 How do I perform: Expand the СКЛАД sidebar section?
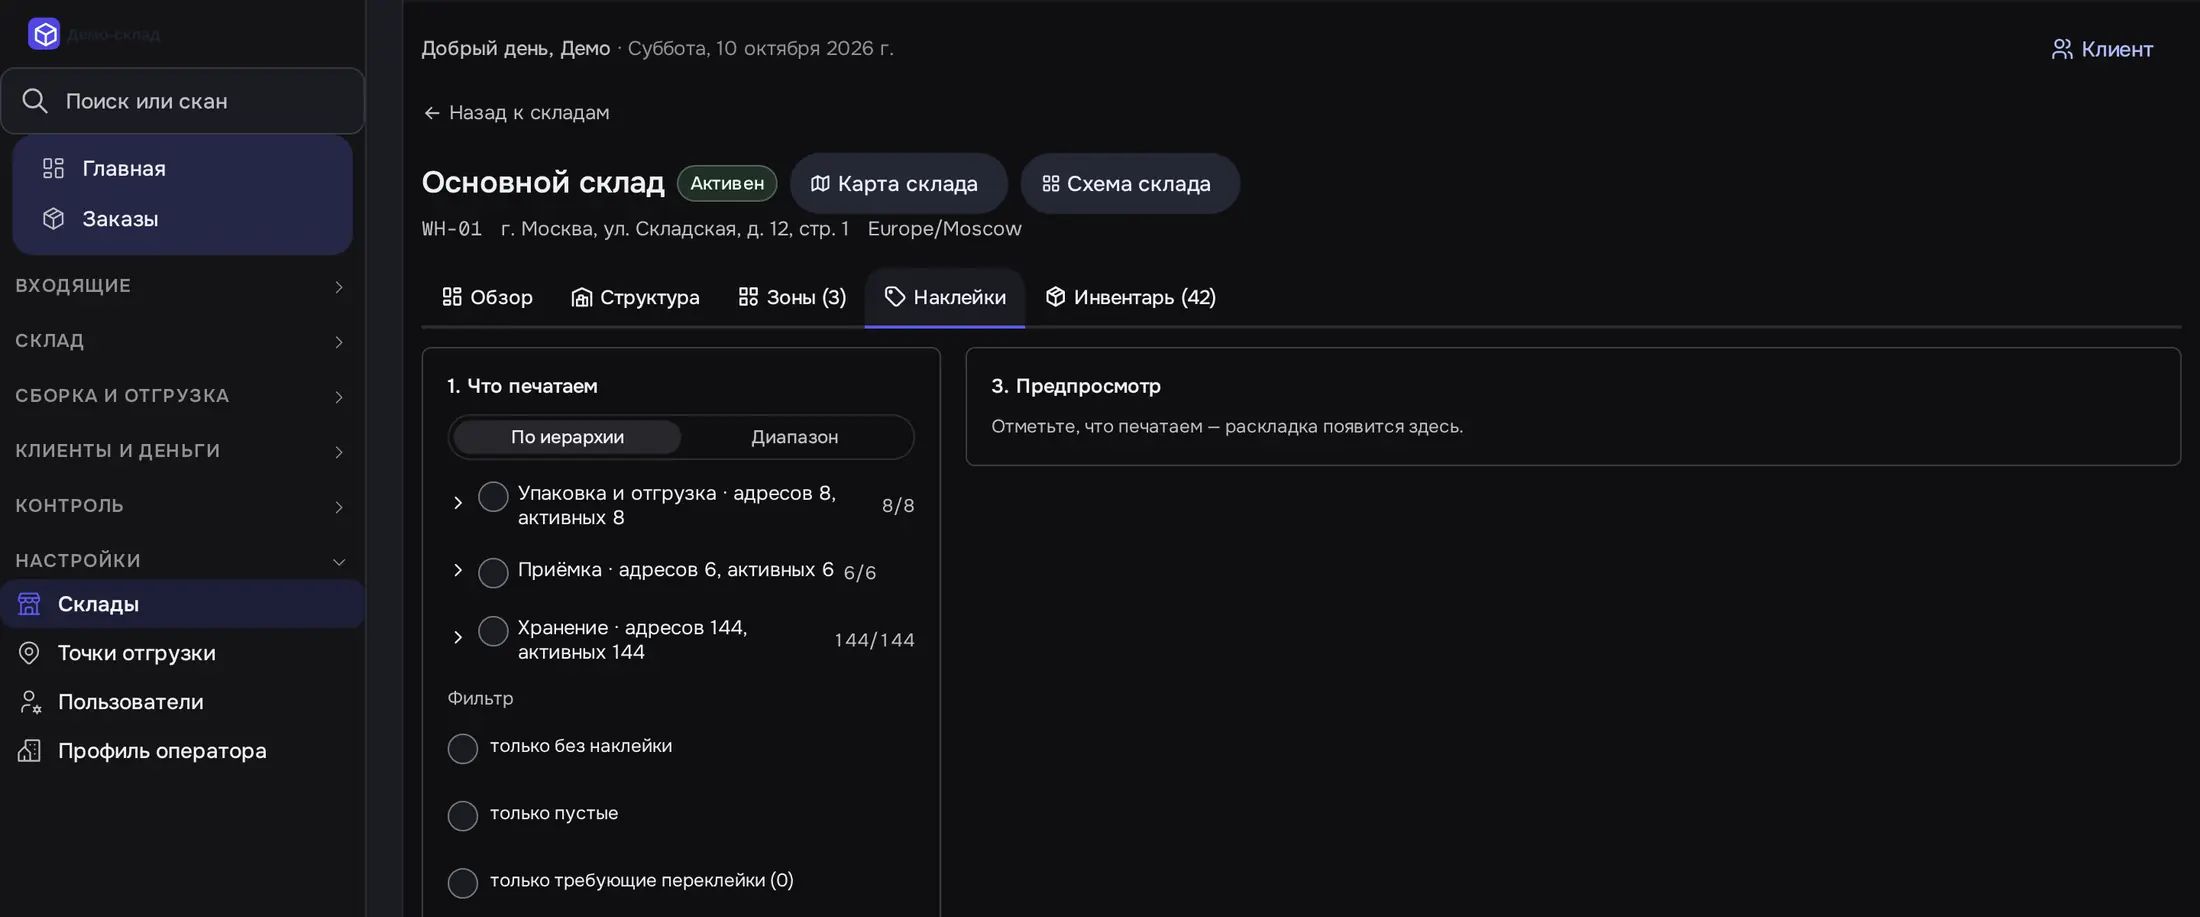click(x=182, y=341)
